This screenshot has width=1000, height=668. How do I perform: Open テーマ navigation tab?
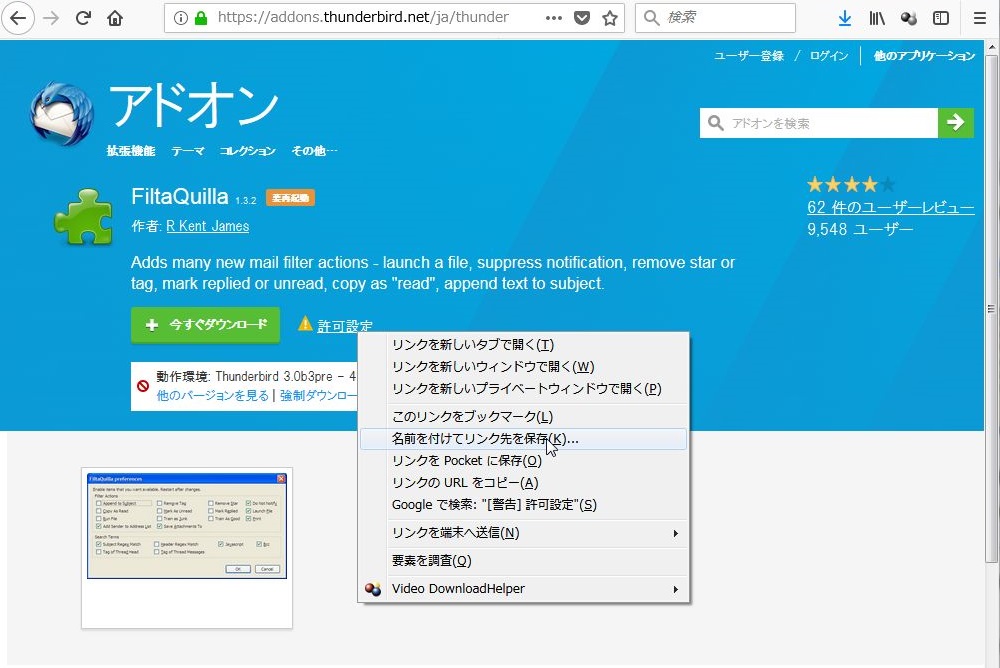(x=188, y=151)
